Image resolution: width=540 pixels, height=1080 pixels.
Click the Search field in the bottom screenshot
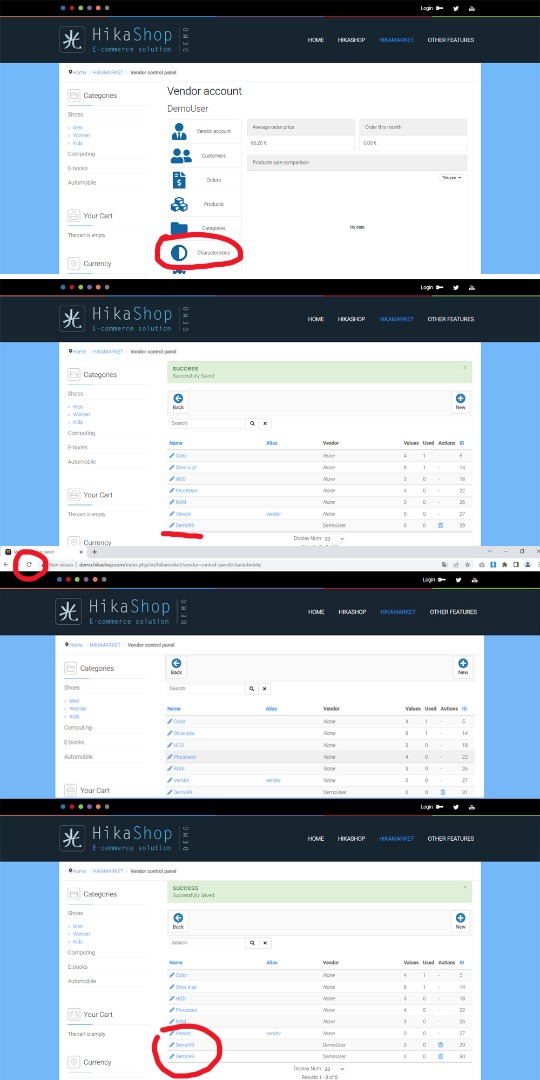click(x=207, y=942)
